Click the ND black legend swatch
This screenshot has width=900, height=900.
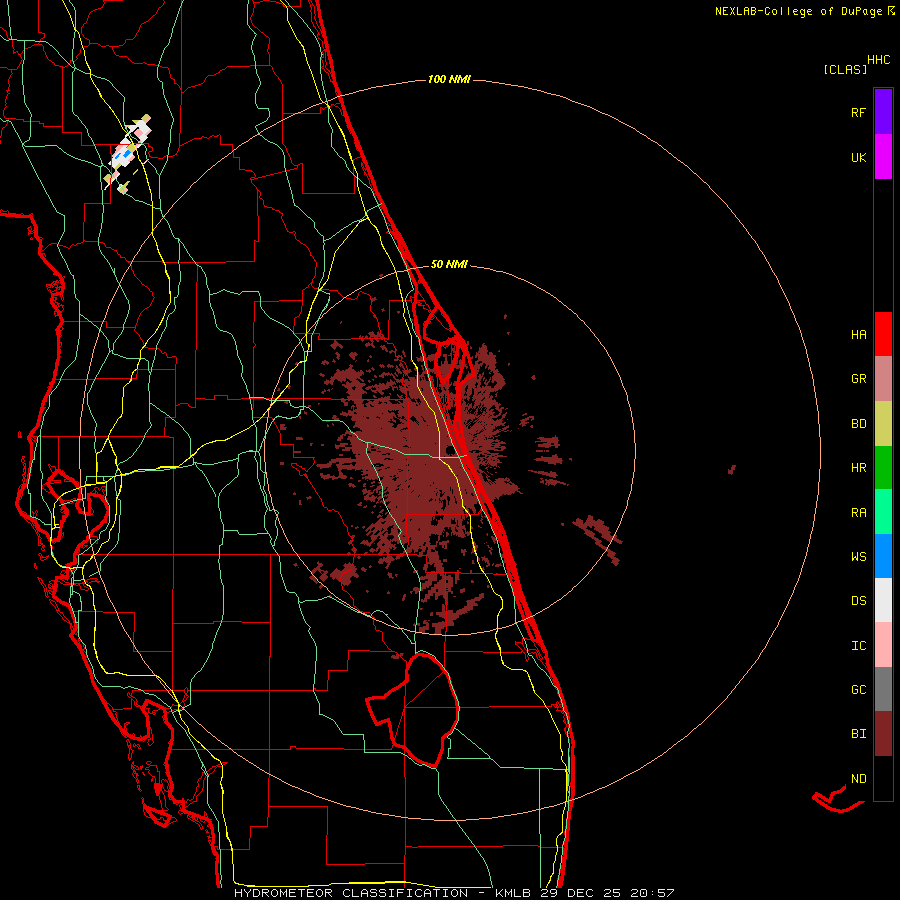tap(883, 778)
